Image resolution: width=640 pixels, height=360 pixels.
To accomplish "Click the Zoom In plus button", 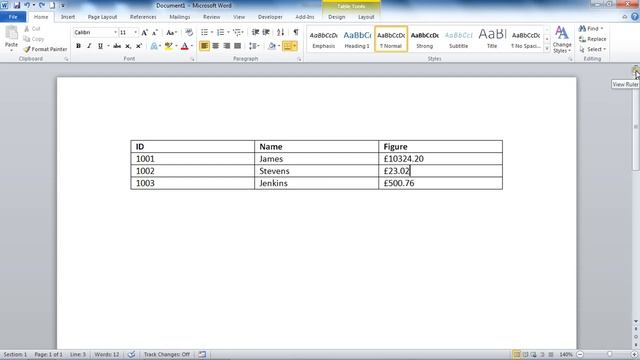I will tap(634, 354).
